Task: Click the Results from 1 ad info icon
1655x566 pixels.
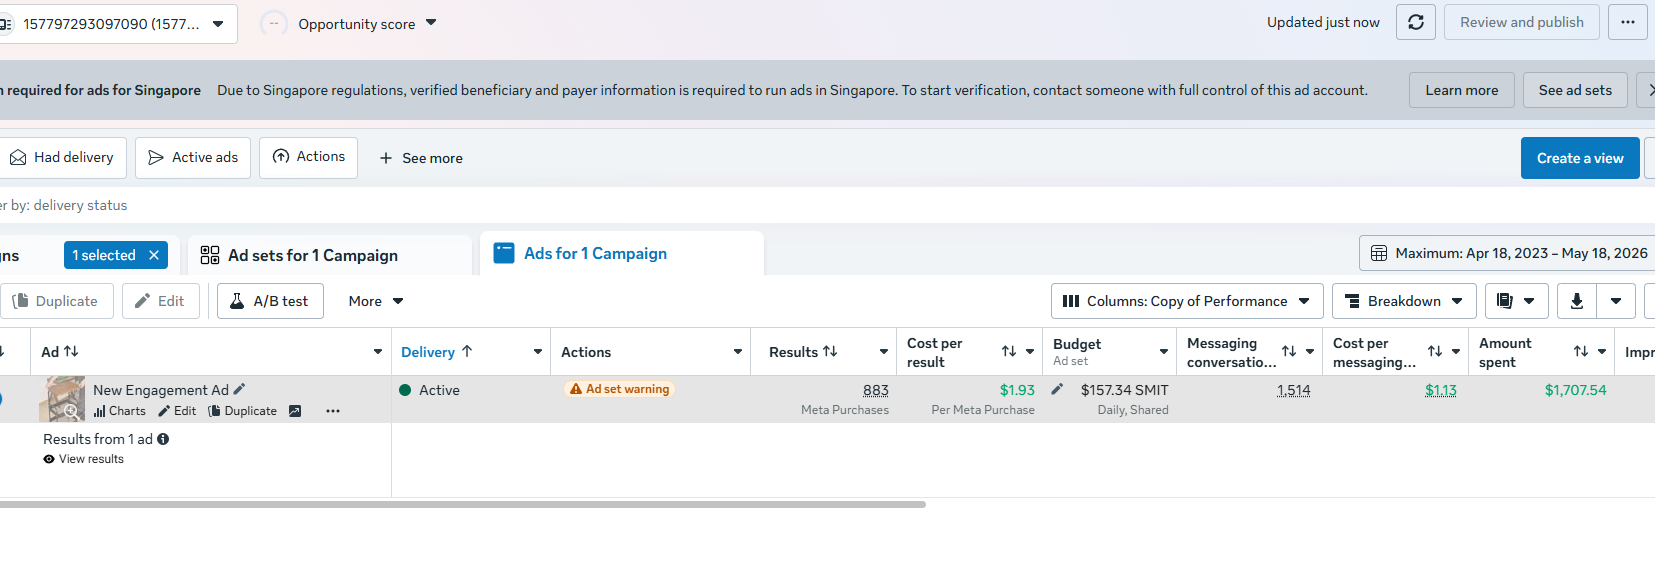Action: tap(163, 439)
